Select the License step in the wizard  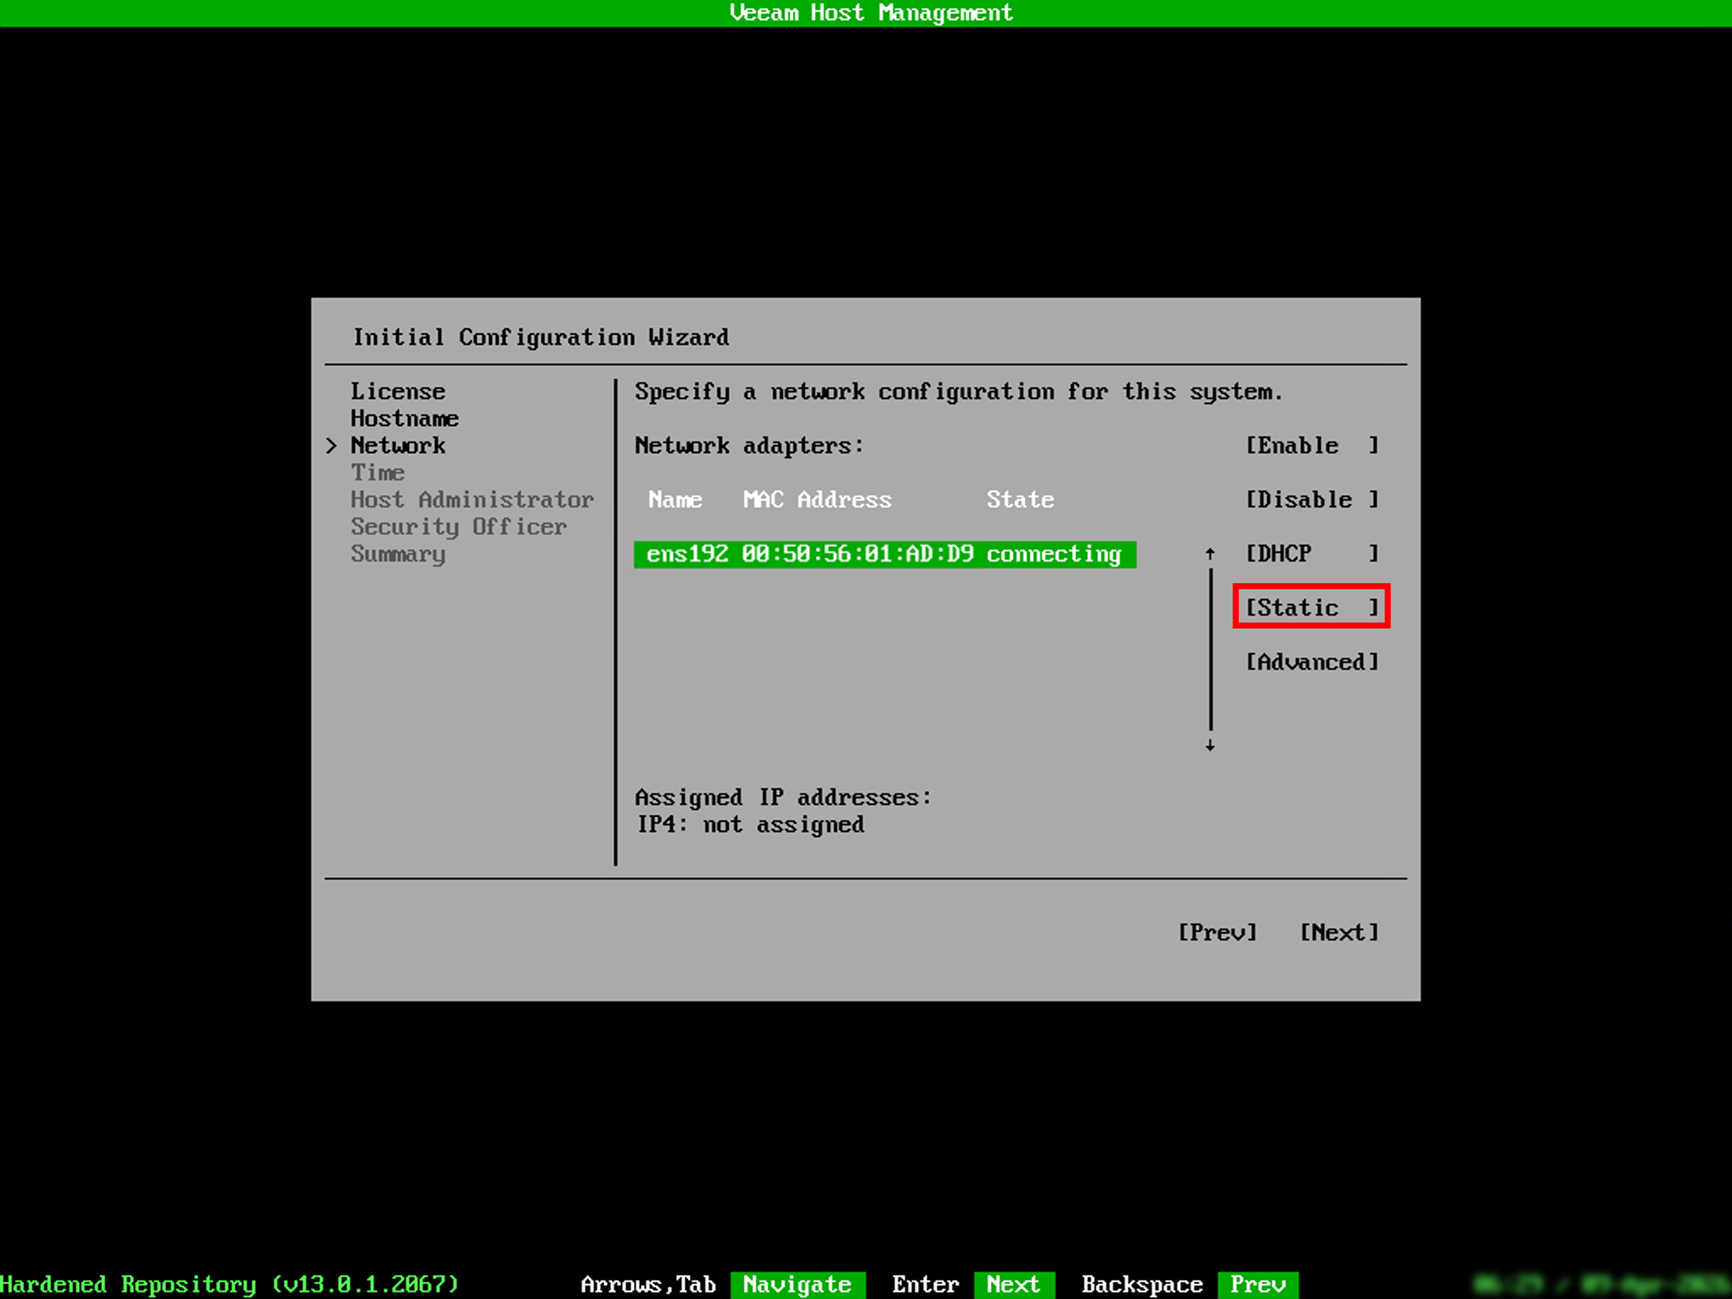tap(397, 391)
